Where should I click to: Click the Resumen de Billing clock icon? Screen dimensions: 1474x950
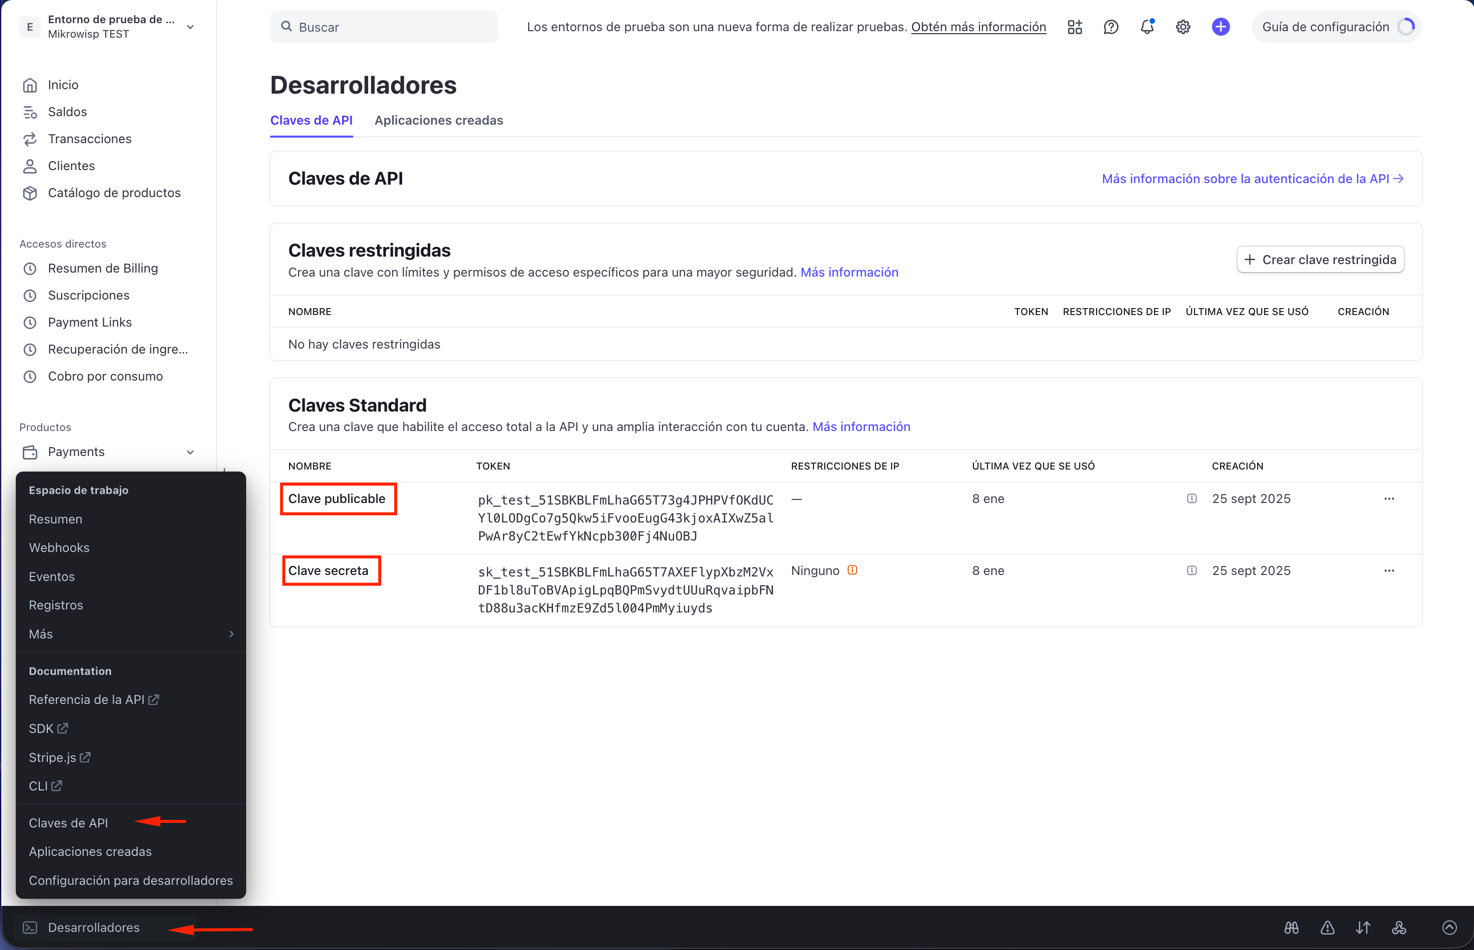pos(30,269)
